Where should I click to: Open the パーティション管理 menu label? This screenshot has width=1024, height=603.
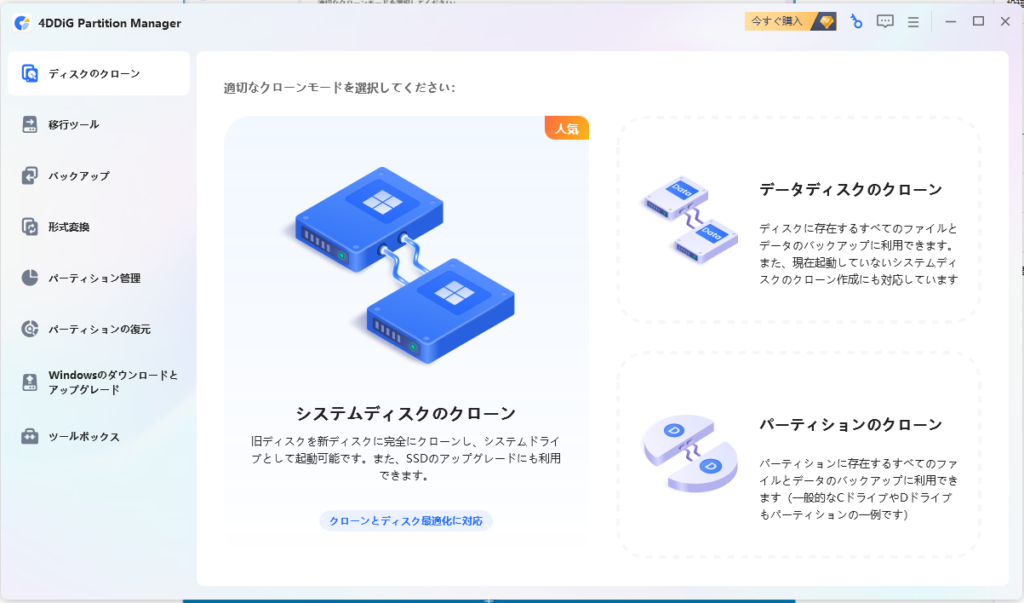click(94, 278)
